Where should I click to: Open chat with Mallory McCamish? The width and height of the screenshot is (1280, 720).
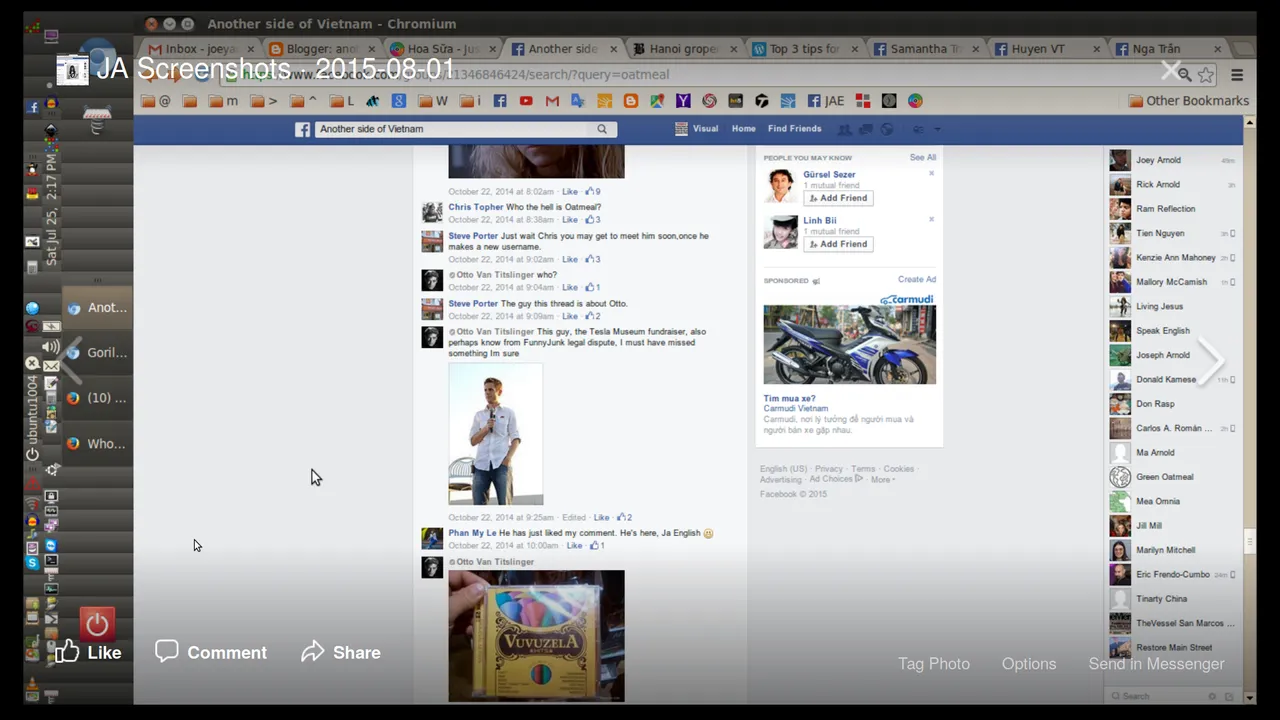(1172, 282)
